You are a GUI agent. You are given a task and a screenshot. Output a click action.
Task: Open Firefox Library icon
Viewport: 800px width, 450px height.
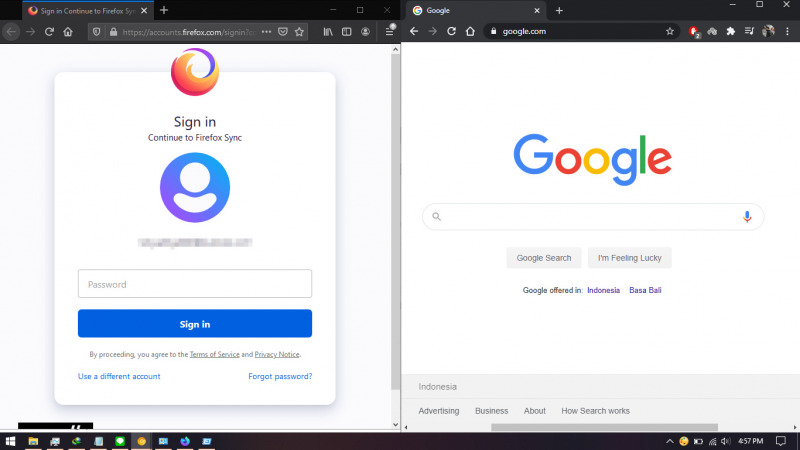point(328,32)
